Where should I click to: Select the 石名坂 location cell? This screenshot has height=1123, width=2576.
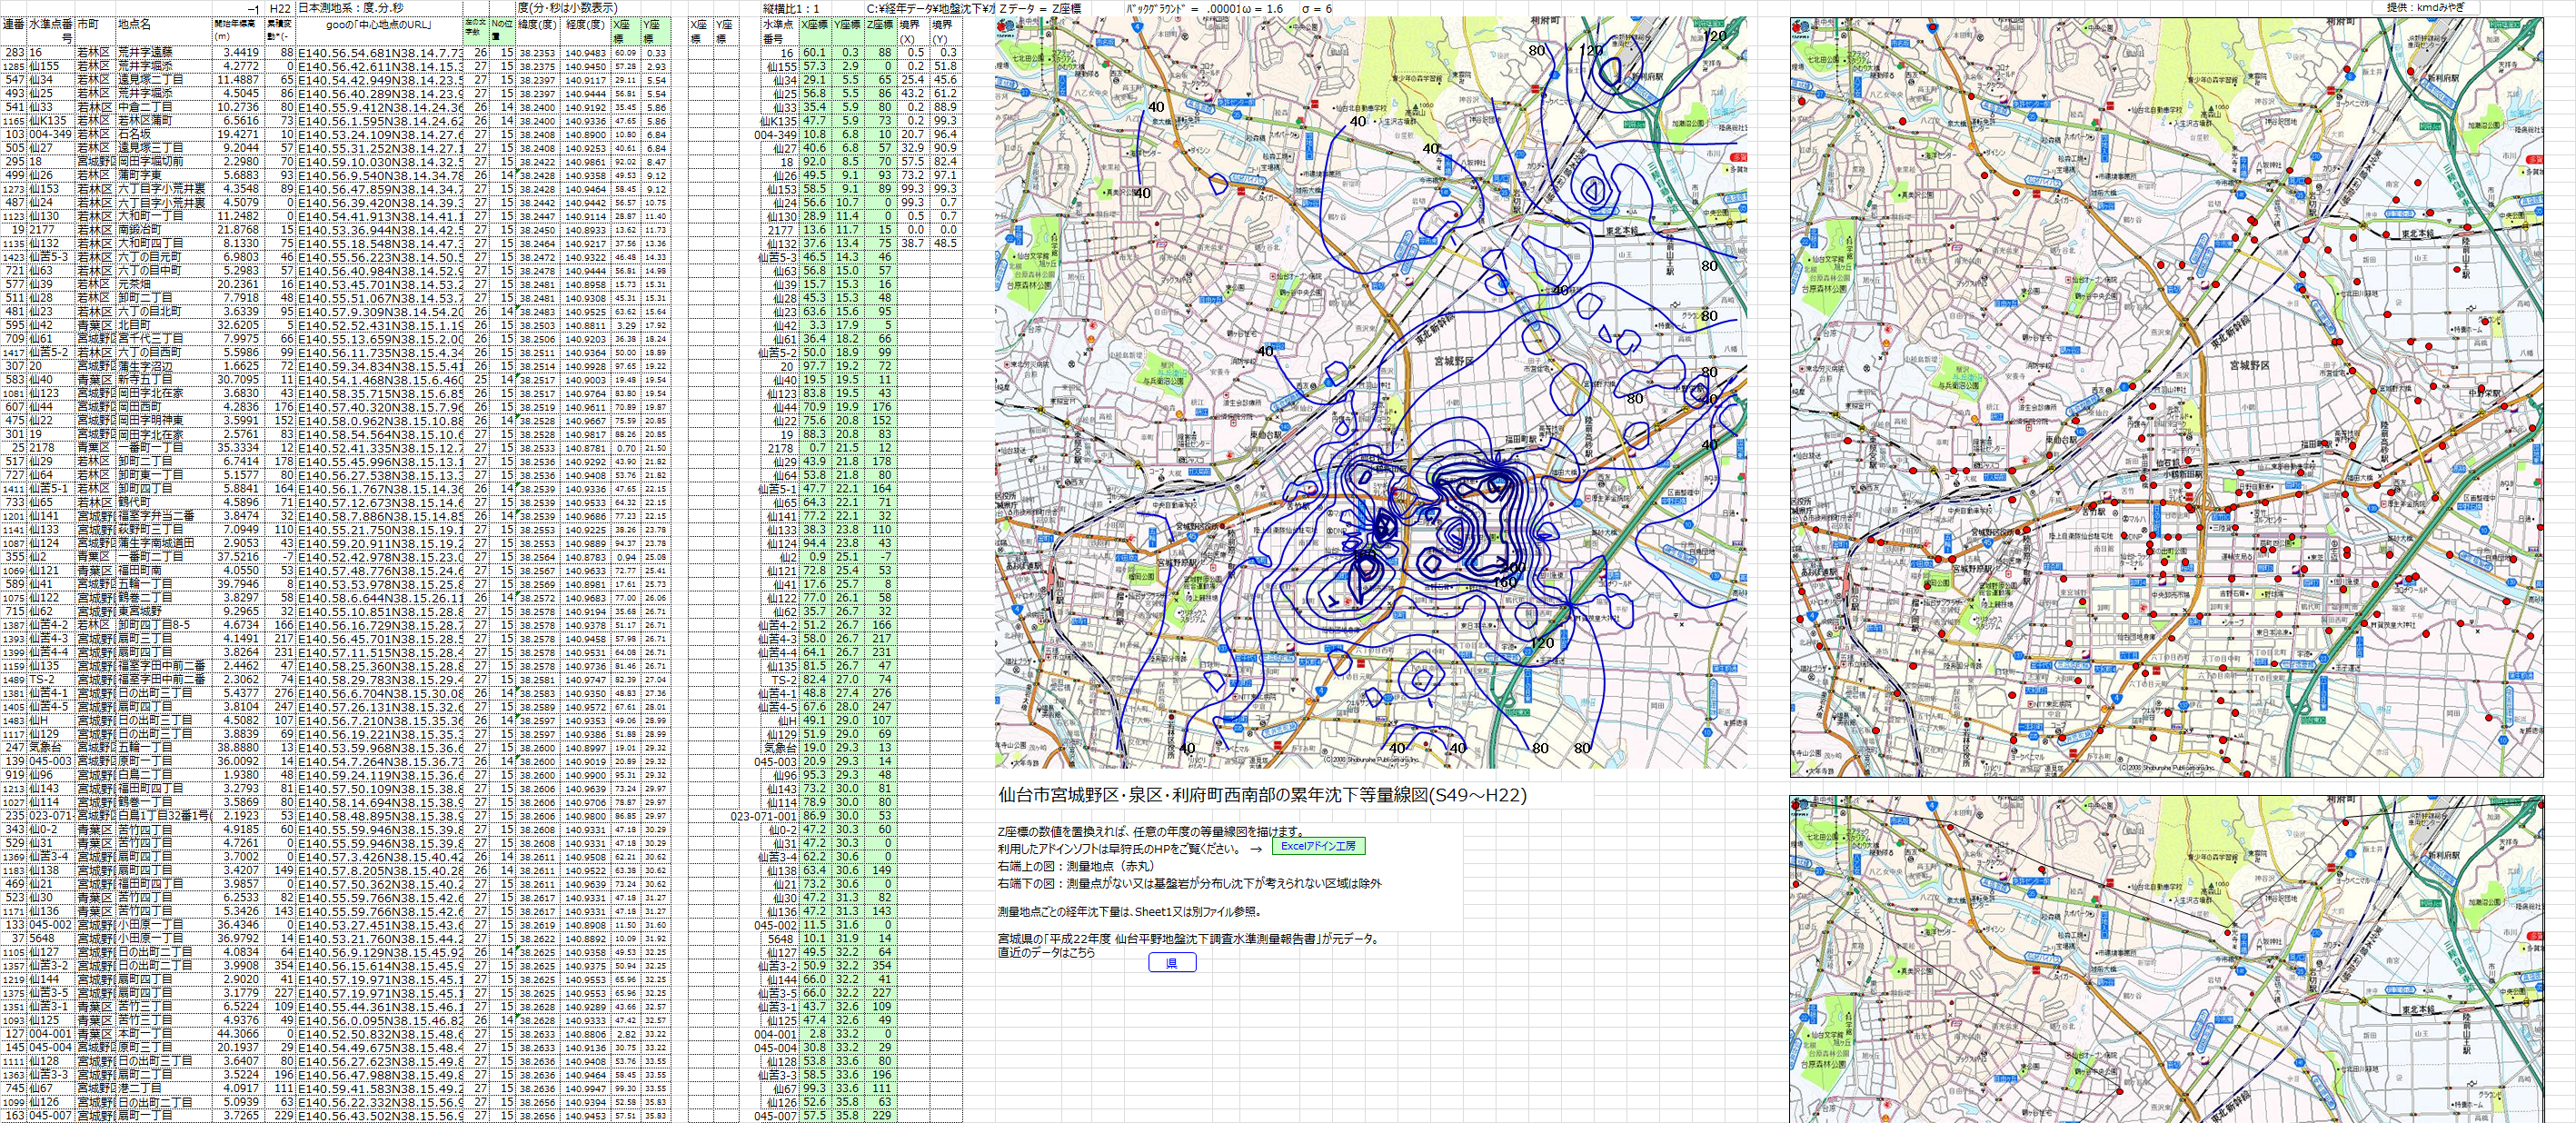click(163, 134)
